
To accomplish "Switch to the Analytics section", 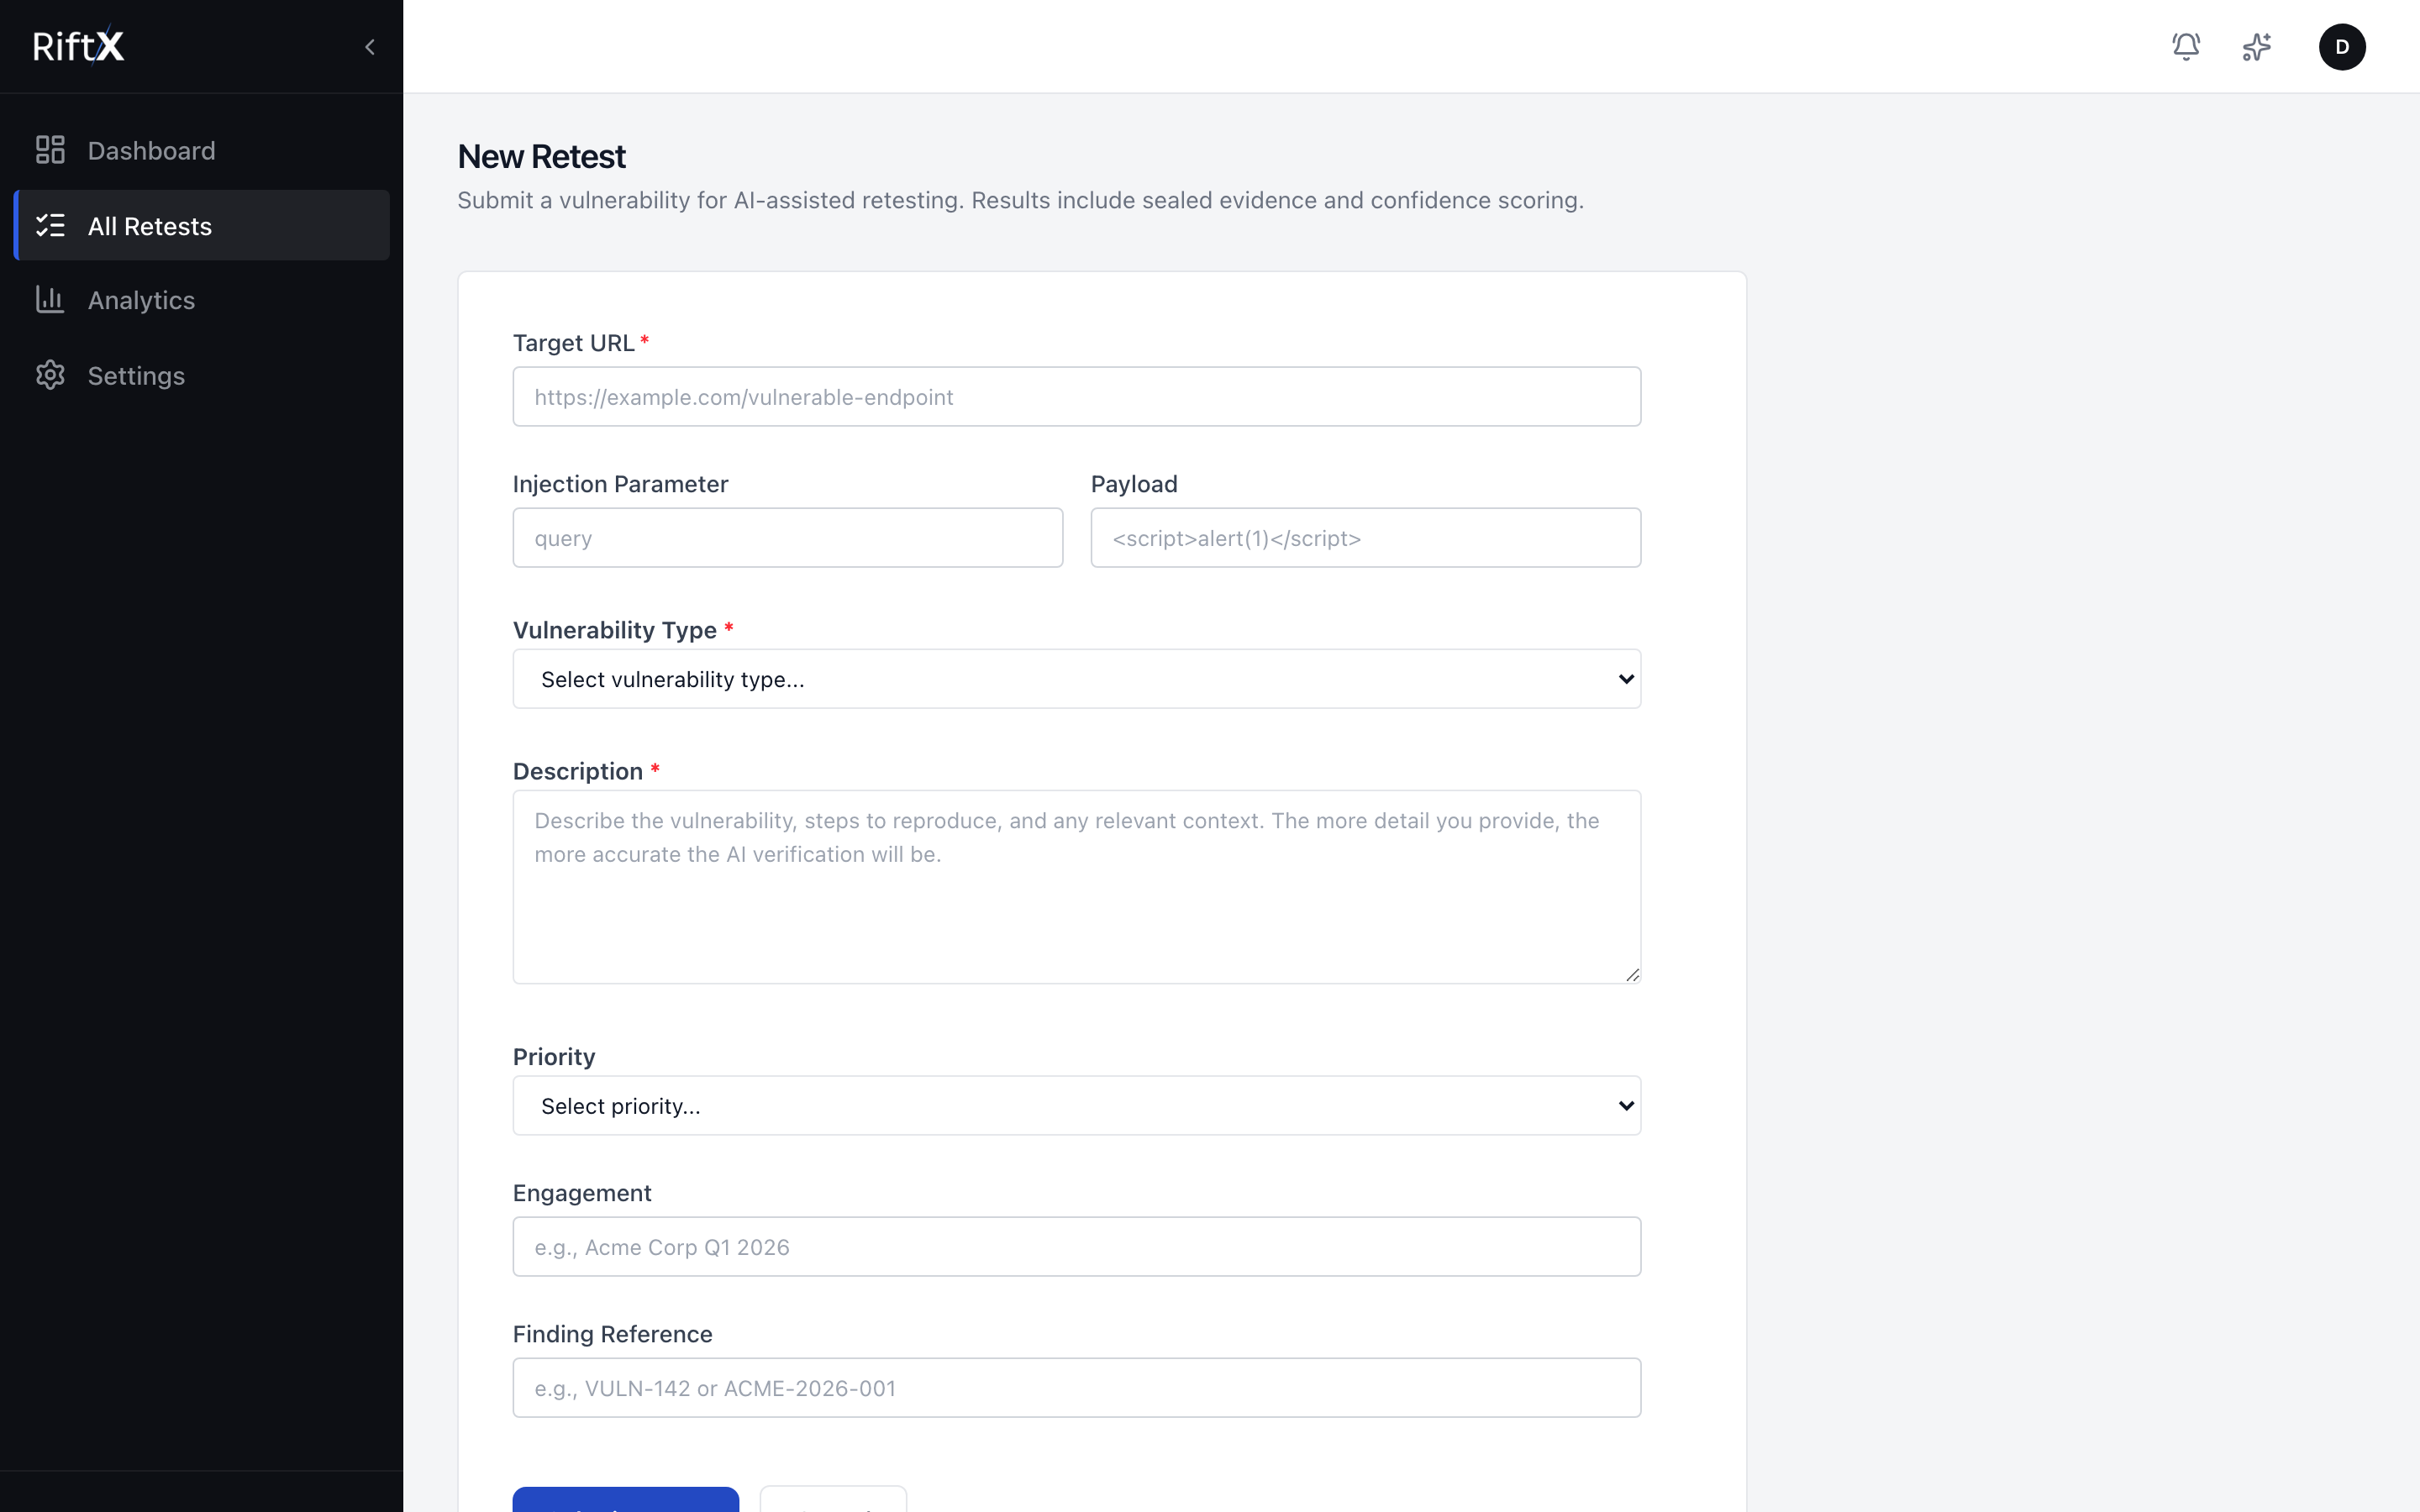I will click(x=141, y=300).
